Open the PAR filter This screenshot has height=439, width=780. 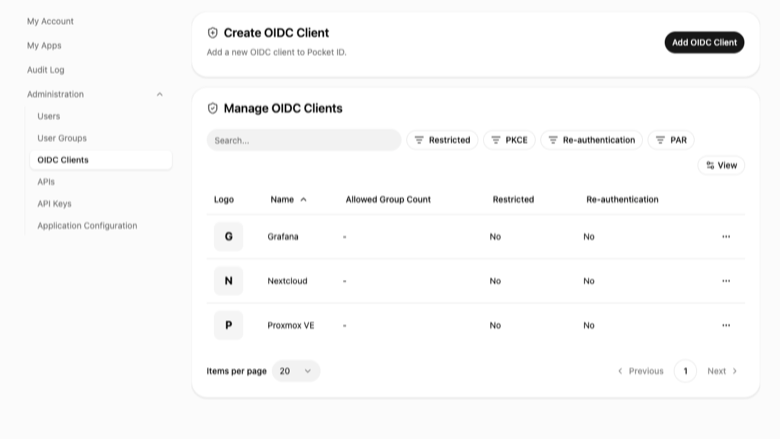point(671,140)
